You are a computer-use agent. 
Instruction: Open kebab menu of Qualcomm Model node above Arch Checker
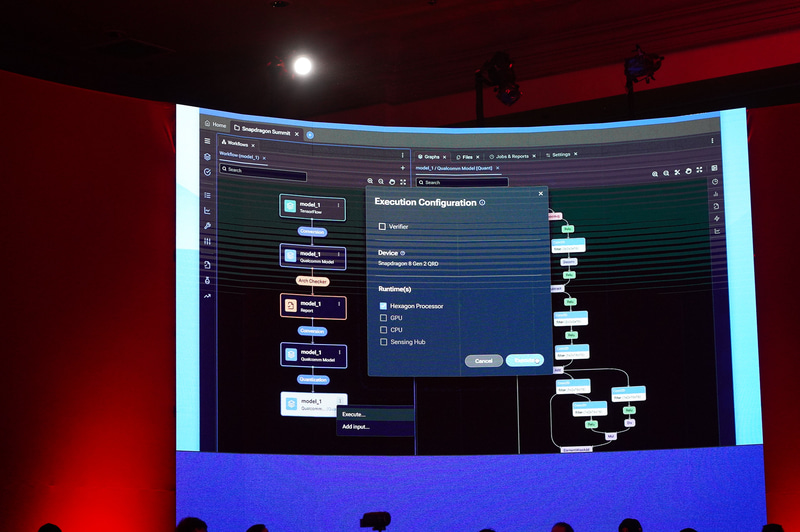(338, 254)
